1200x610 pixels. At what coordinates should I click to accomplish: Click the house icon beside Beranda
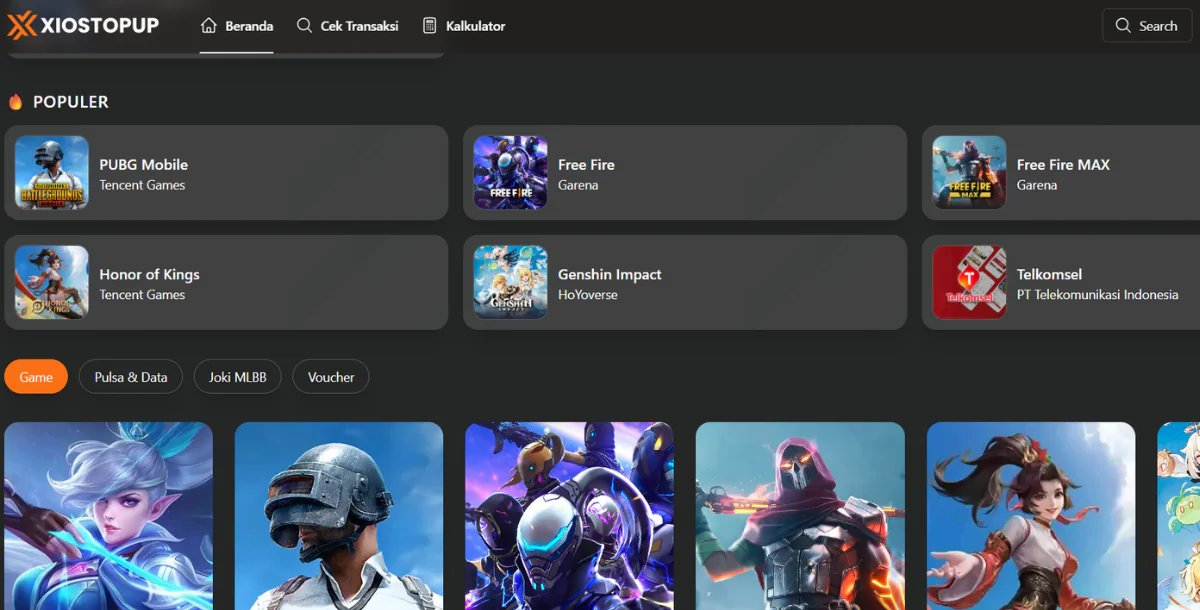(x=209, y=26)
